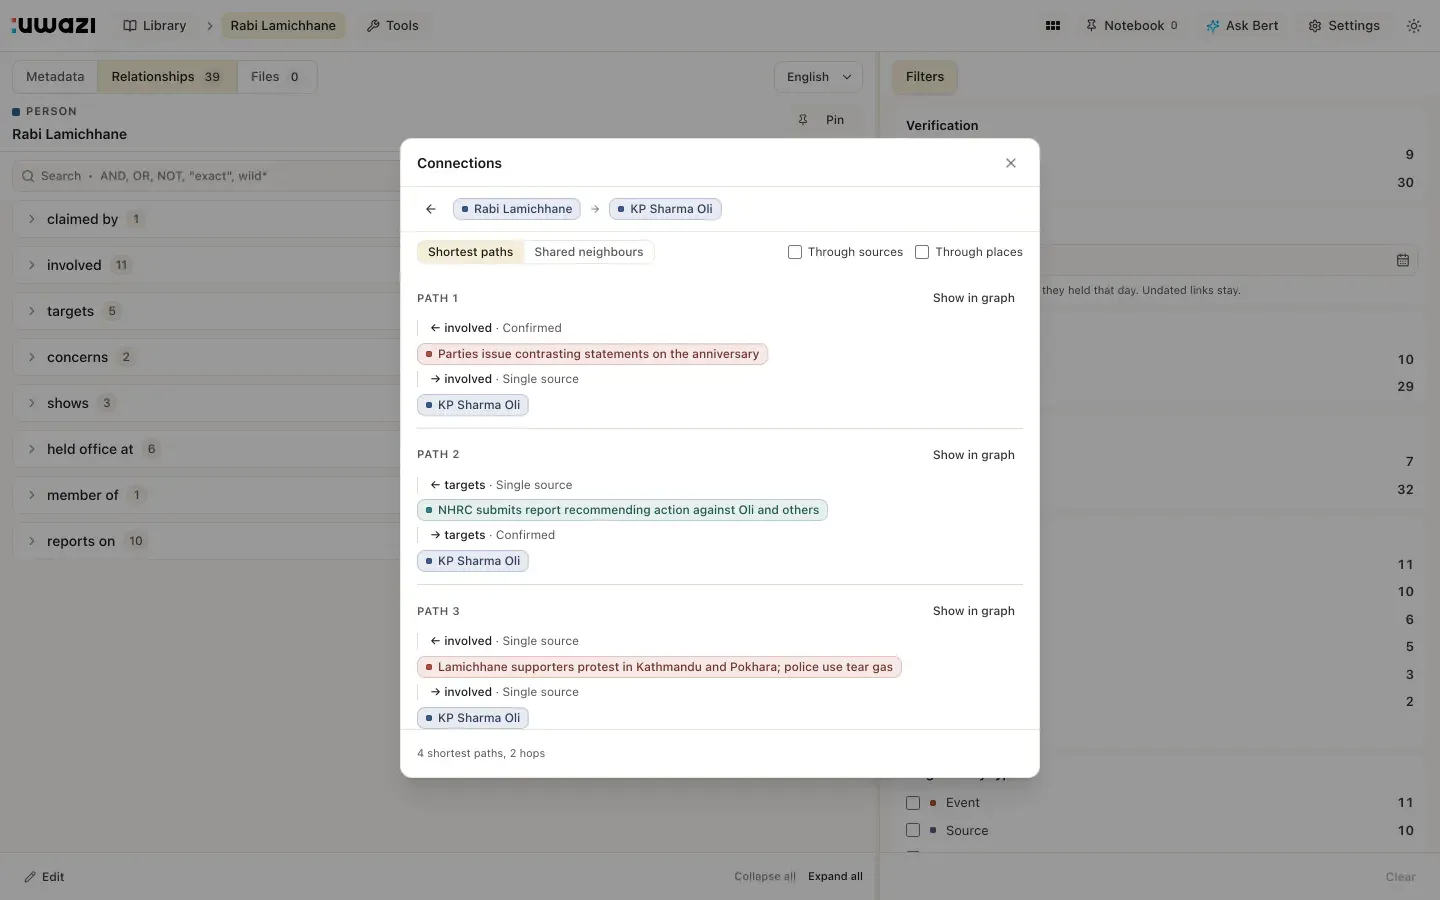Click the Uwazi logo
Viewport: 1440px width, 900px height.
coord(54,25)
